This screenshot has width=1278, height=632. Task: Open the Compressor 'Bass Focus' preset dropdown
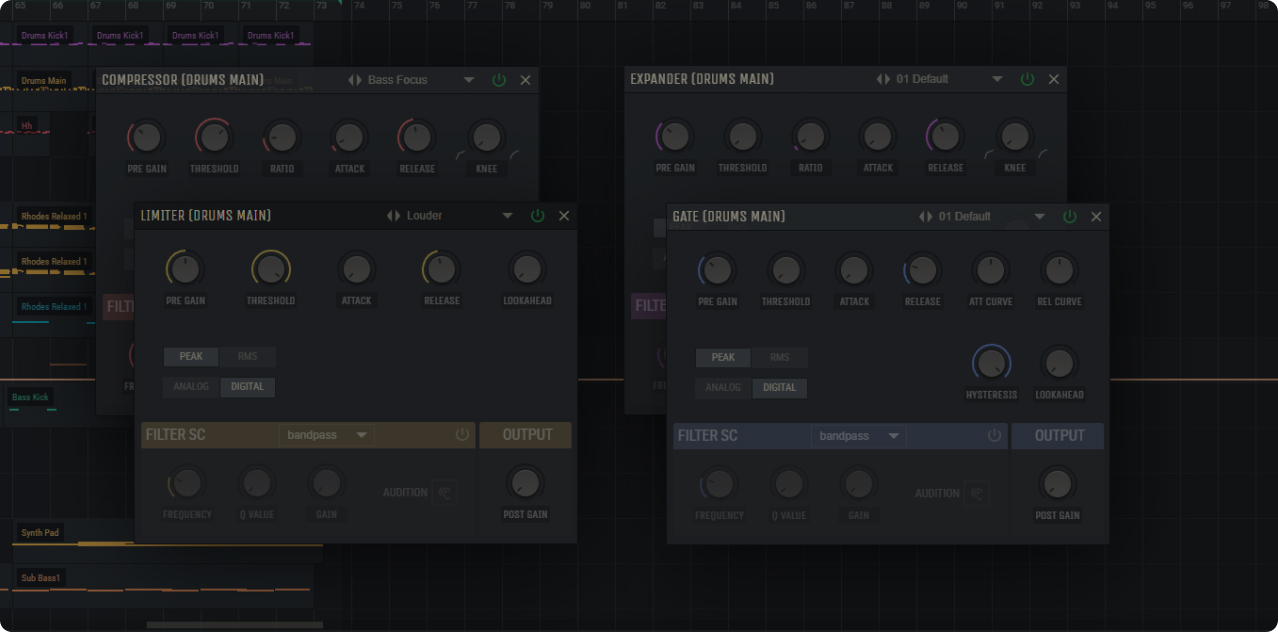click(469, 80)
